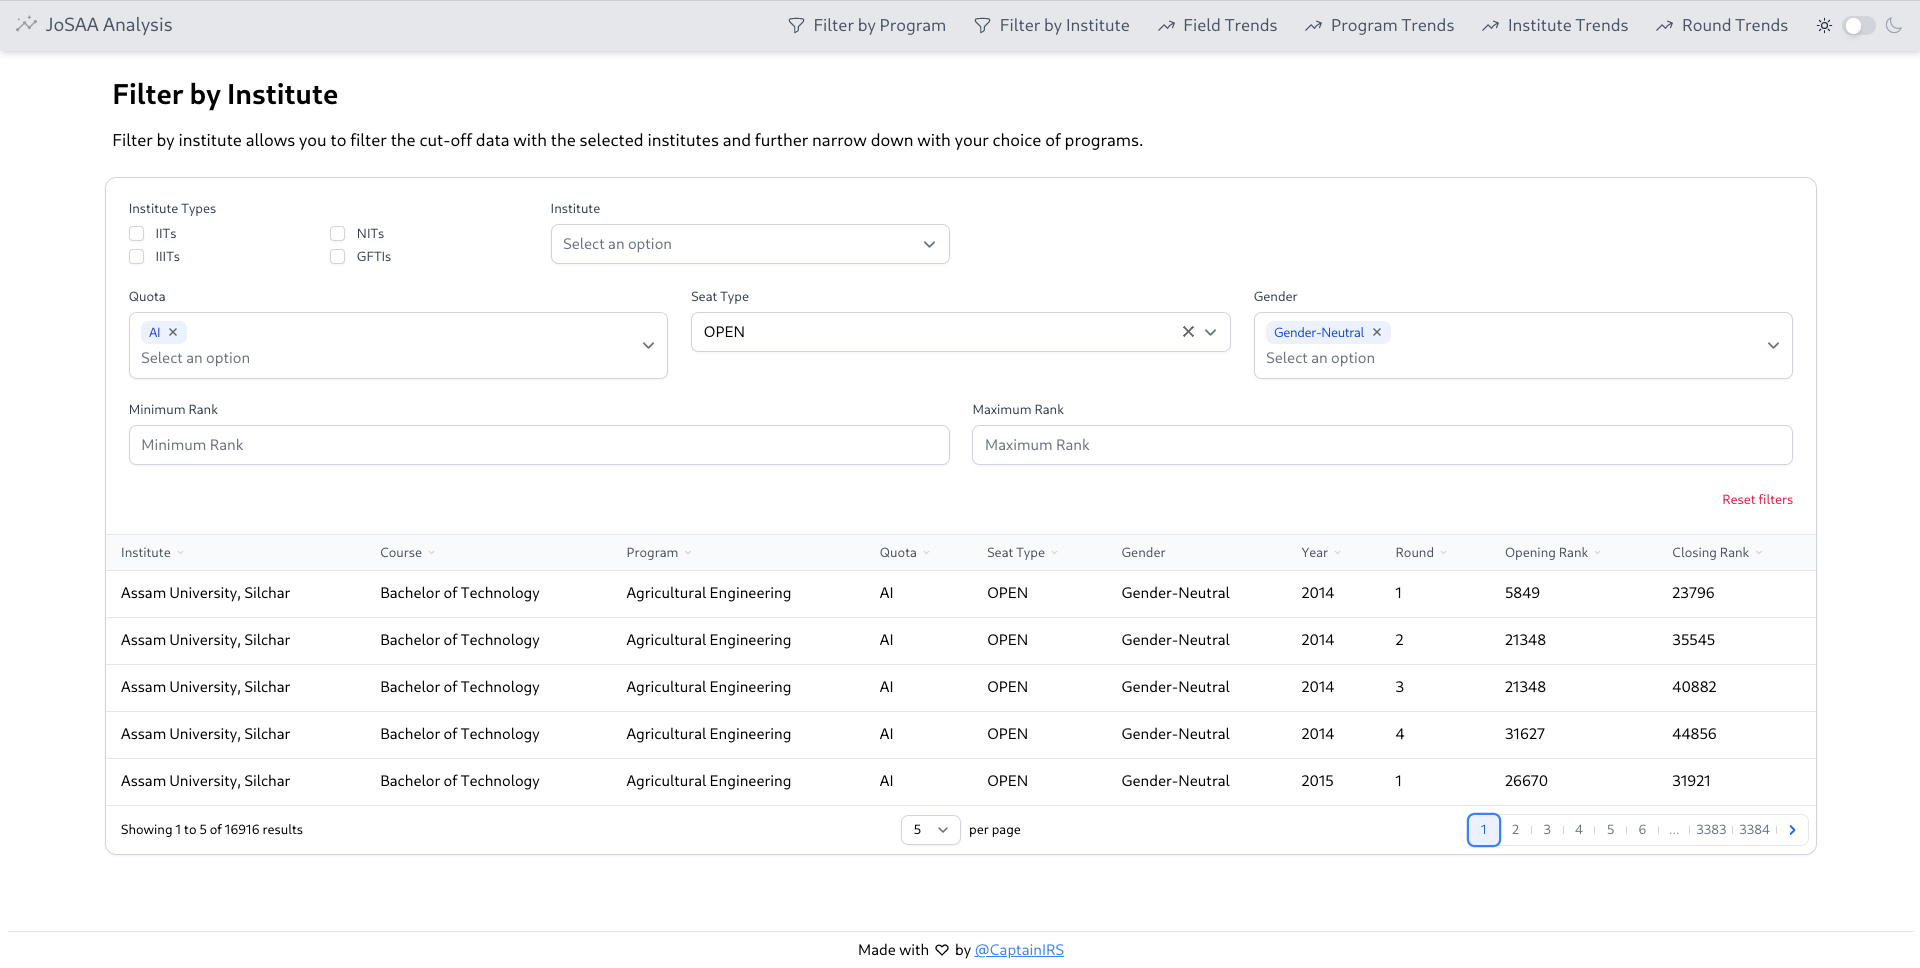Open the Institute selection dropdown
The width and height of the screenshot is (1920, 968).
[749, 243]
